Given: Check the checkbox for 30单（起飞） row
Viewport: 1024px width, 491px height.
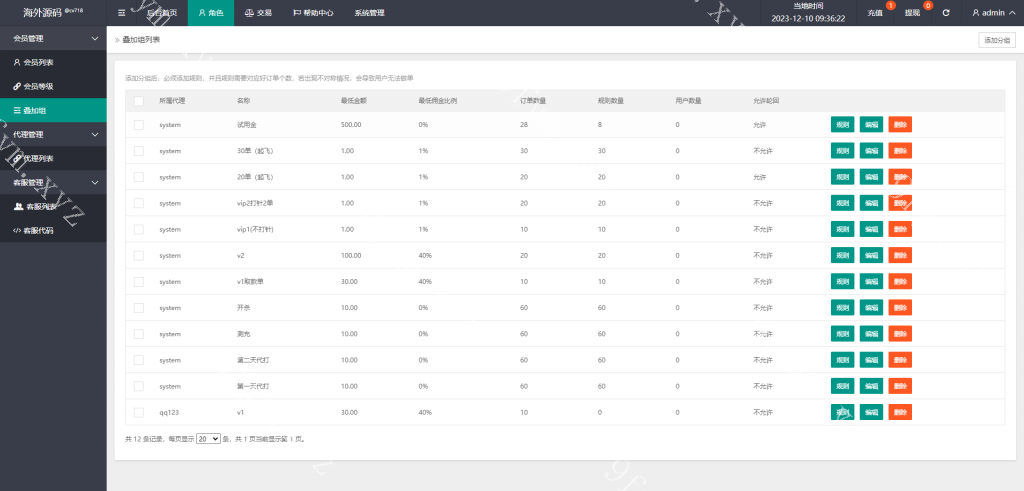Looking at the screenshot, I should pos(138,151).
